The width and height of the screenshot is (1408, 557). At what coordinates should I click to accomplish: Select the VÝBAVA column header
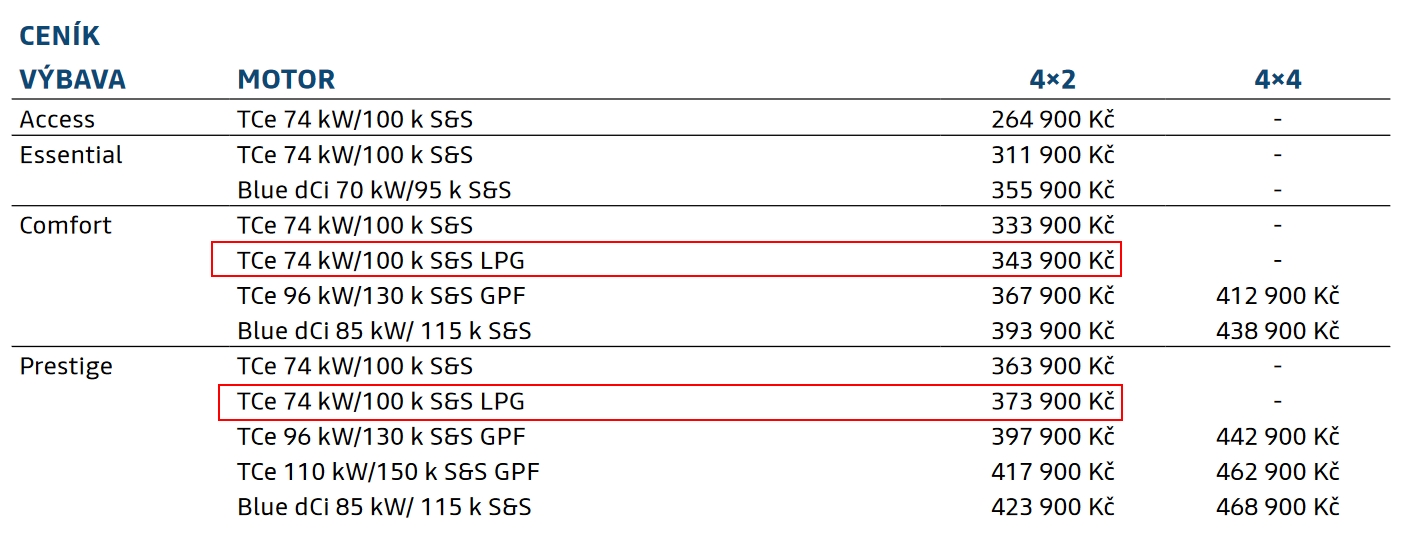73,80
